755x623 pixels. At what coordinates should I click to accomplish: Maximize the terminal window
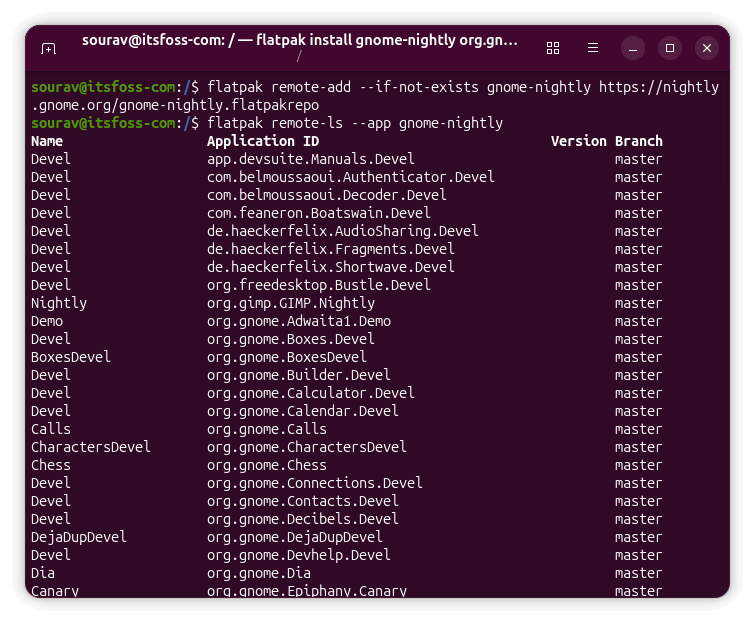click(x=670, y=48)
